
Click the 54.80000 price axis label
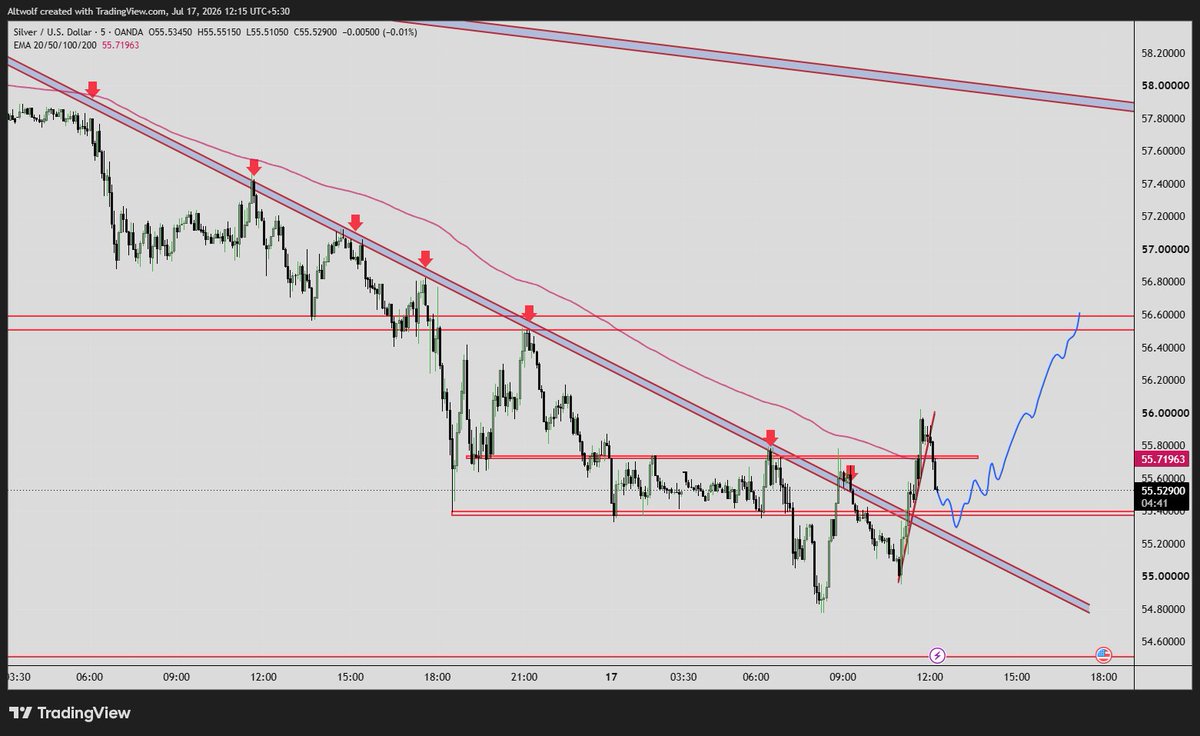[x=1163, y=609]
